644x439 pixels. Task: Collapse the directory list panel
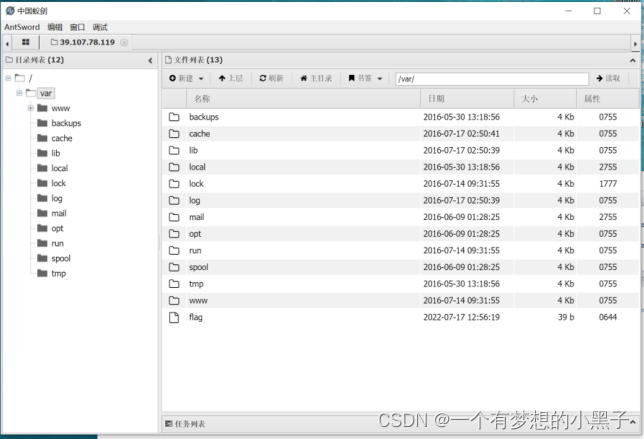(x=150, y=60)
